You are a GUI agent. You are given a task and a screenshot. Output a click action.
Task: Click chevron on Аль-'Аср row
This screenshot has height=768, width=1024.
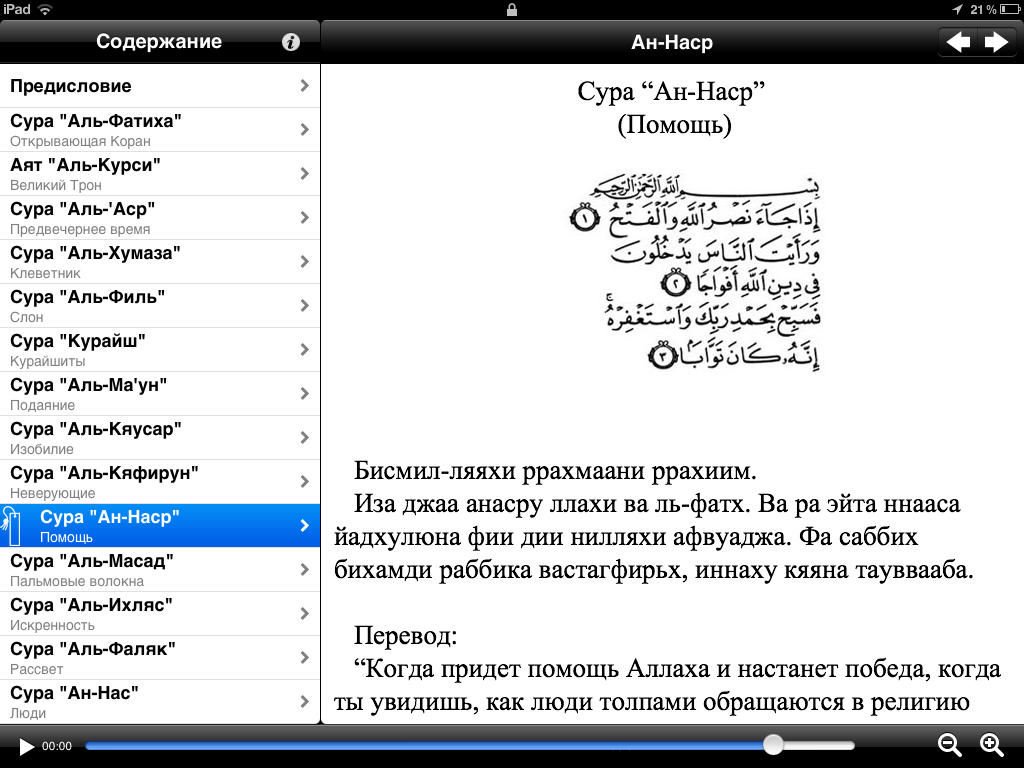point(304,217)
